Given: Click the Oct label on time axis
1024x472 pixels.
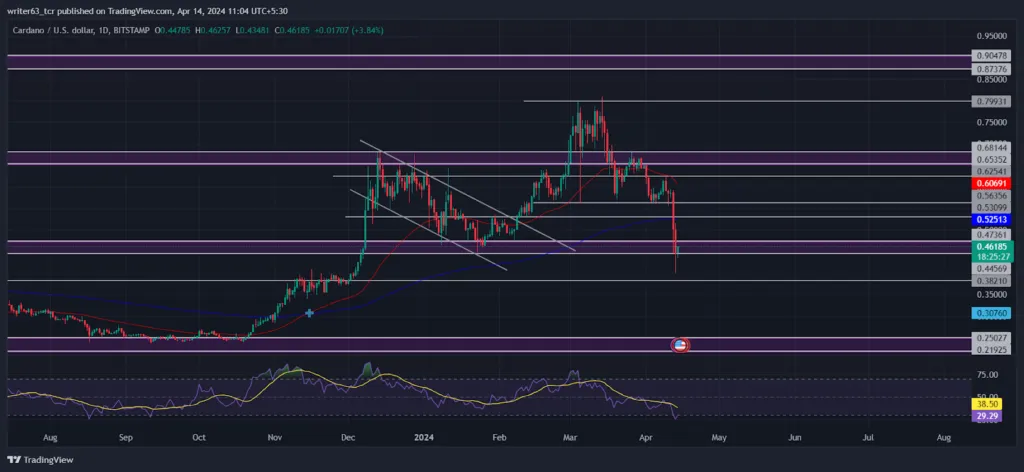Looking at the screenshot, I should pyautogui.click(x=200, y=437).
